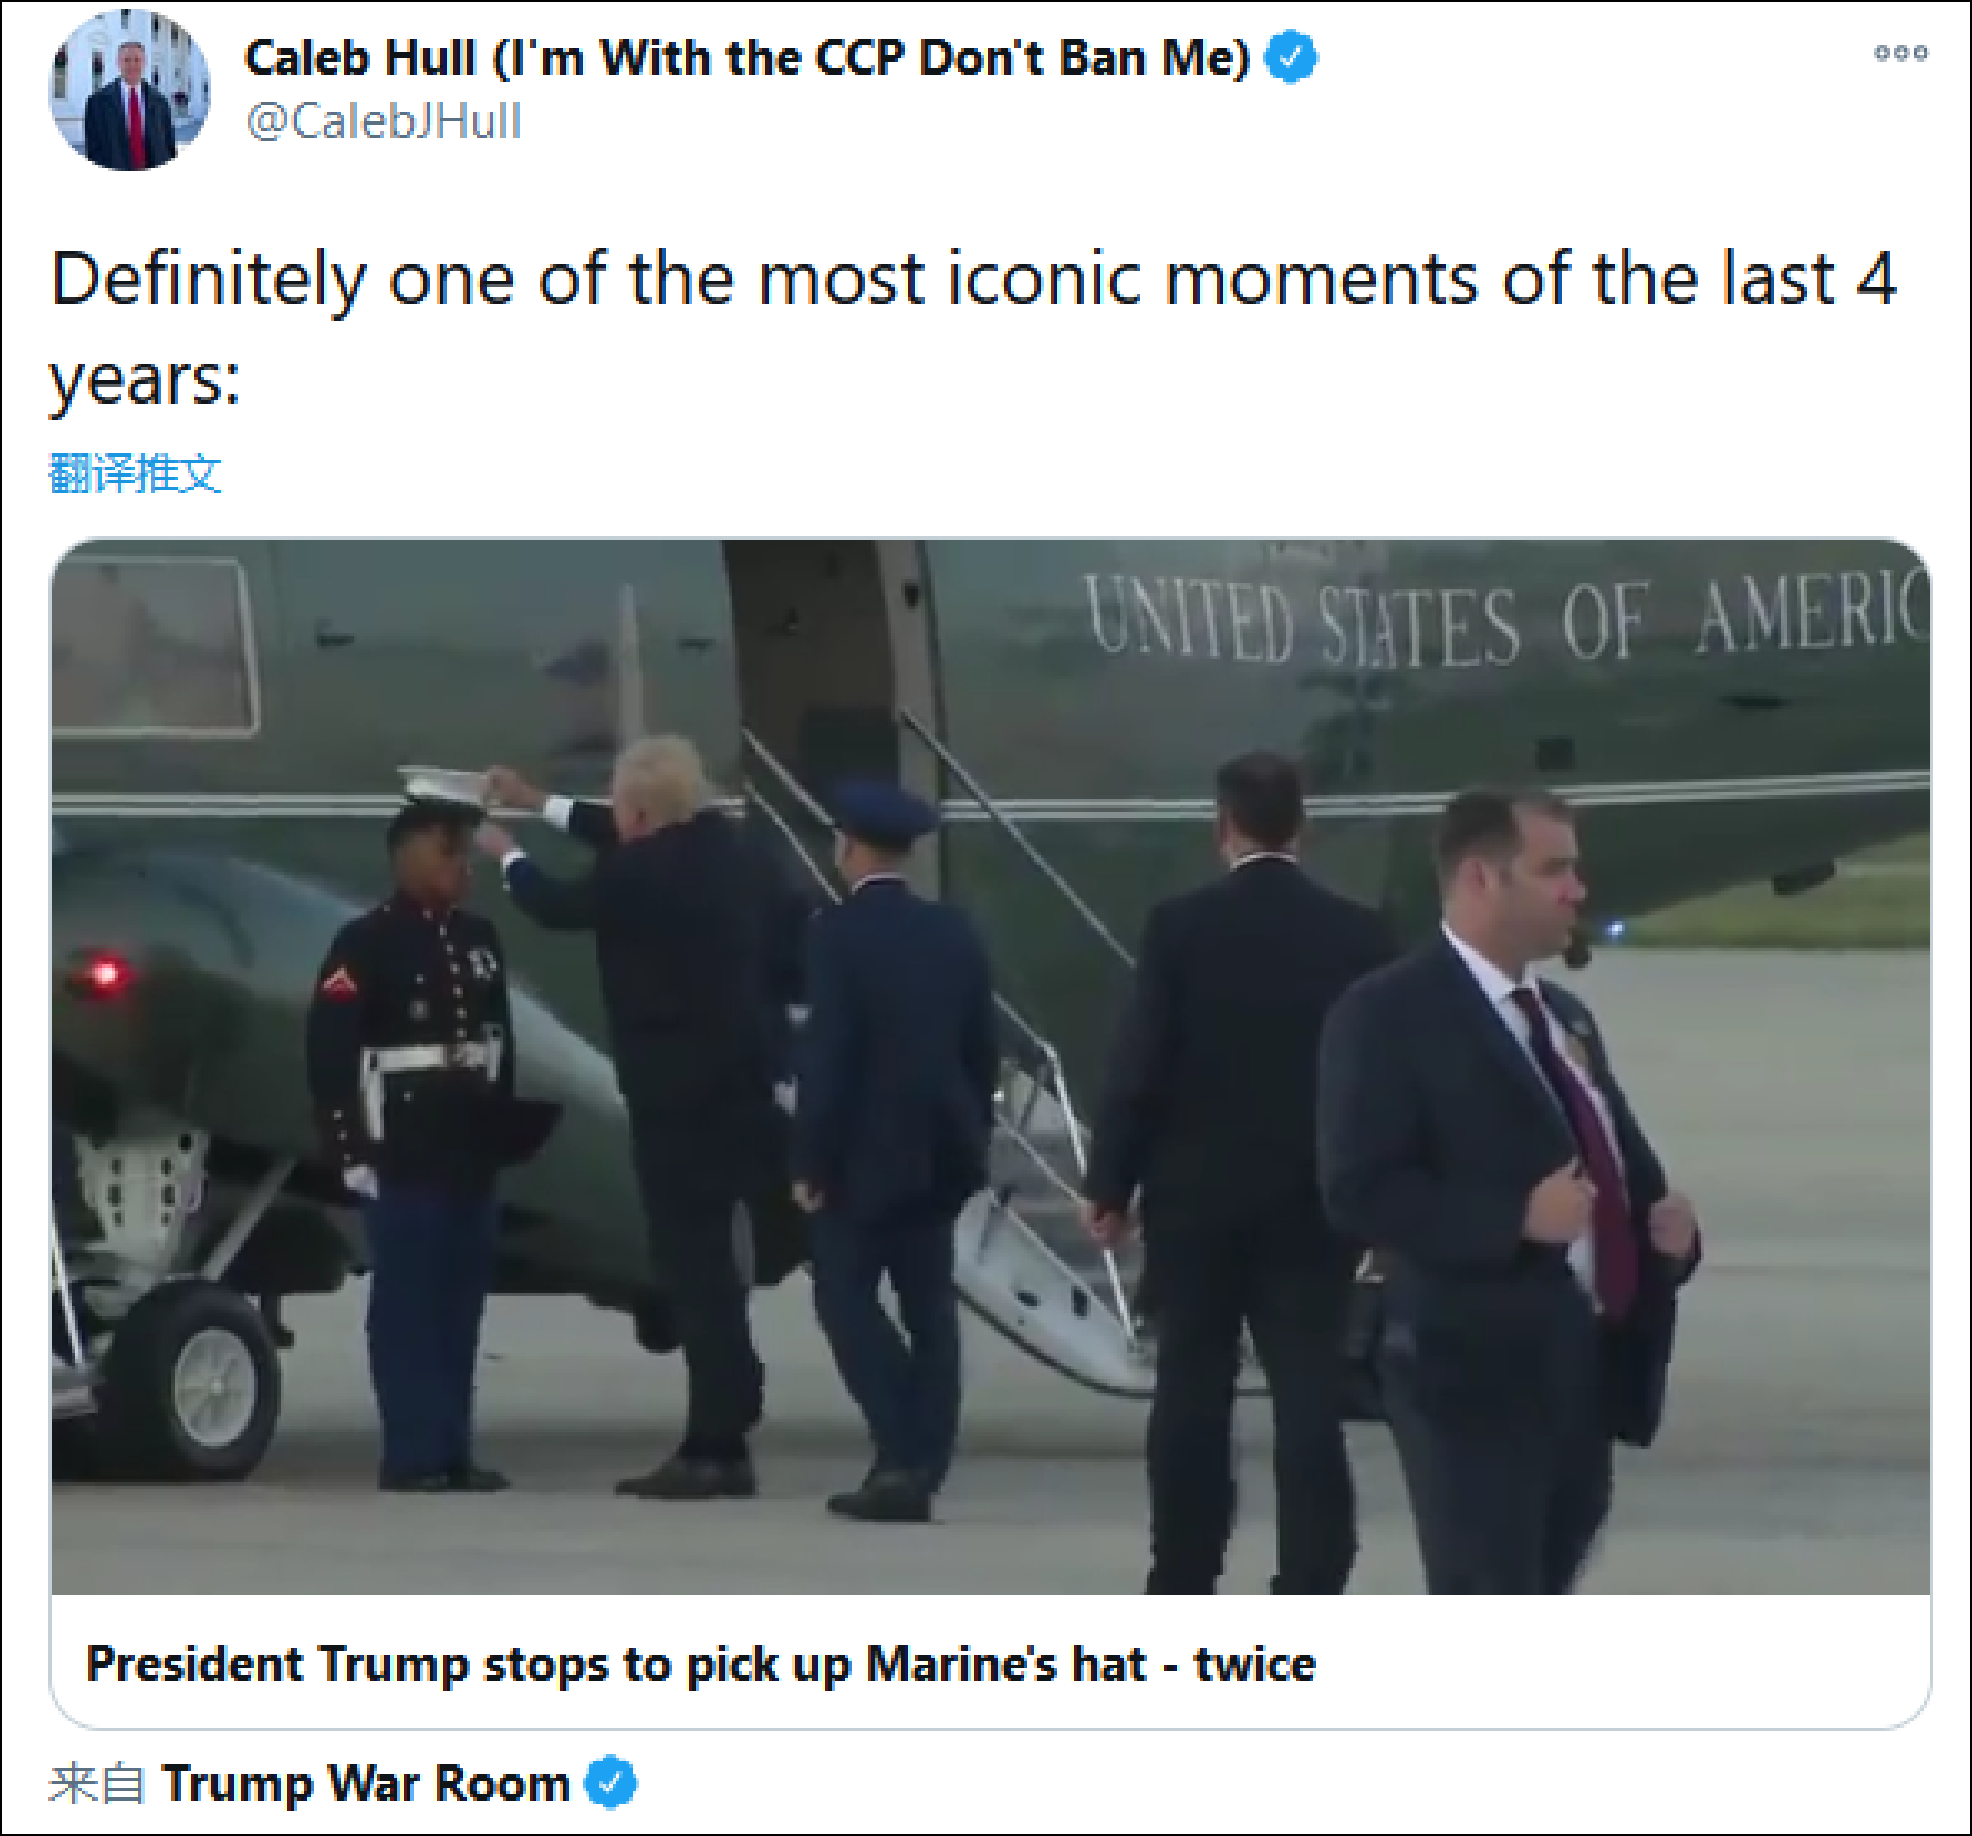Viewport: 1972px width, 1836px height.
Task: Click the verified badge next to Trump War Room
Action: click(x=610, y=1783)
